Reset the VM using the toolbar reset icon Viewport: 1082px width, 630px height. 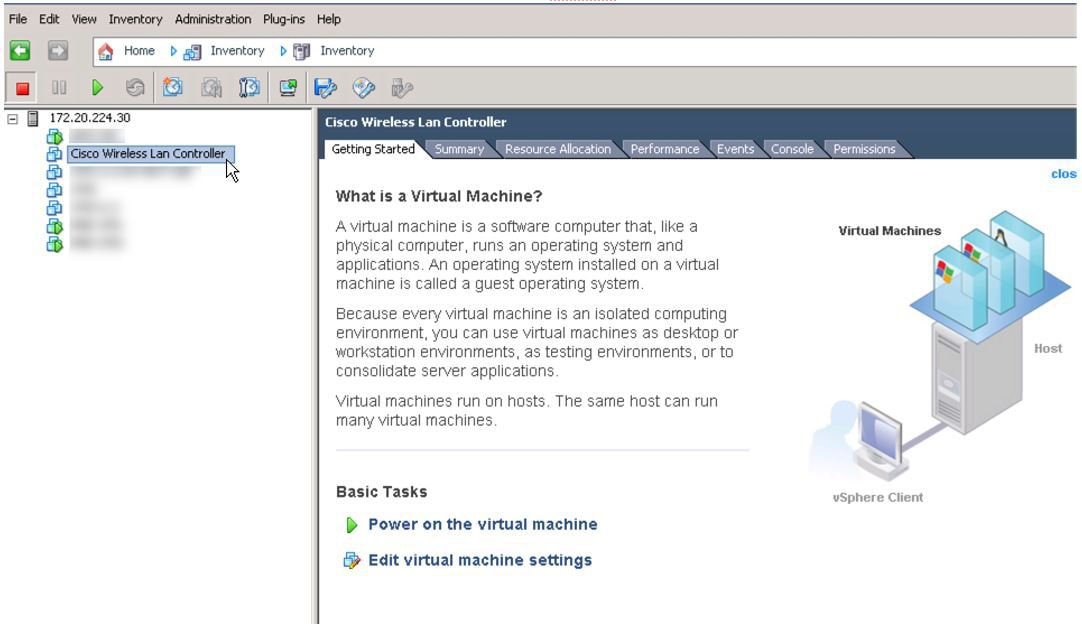[x=135, y=88]
